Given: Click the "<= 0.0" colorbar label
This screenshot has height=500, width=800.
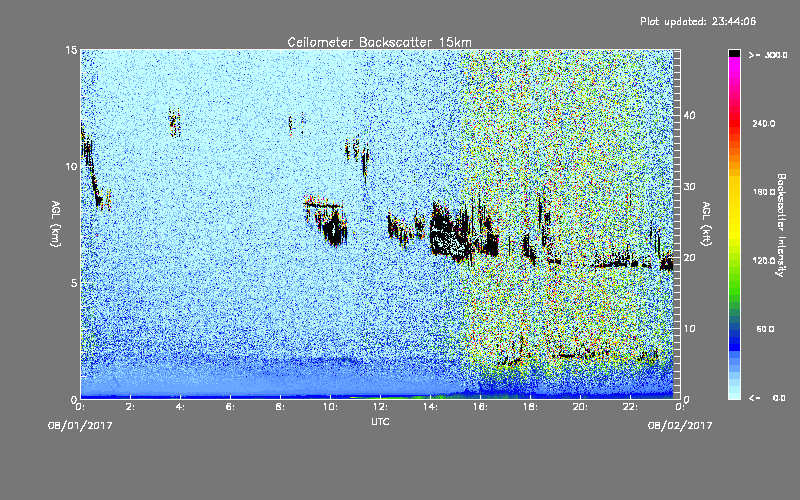Looking at the screenshot, I should [767, 398].
